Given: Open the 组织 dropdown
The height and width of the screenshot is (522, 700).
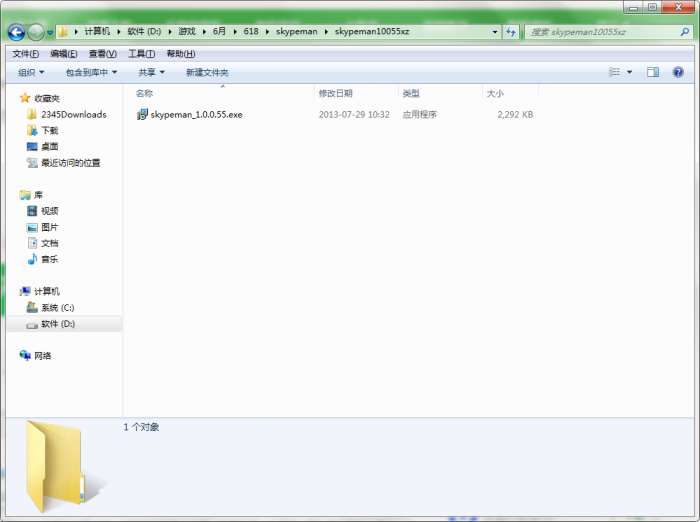Looking at the screenshot, I should (x=31, y=72).
